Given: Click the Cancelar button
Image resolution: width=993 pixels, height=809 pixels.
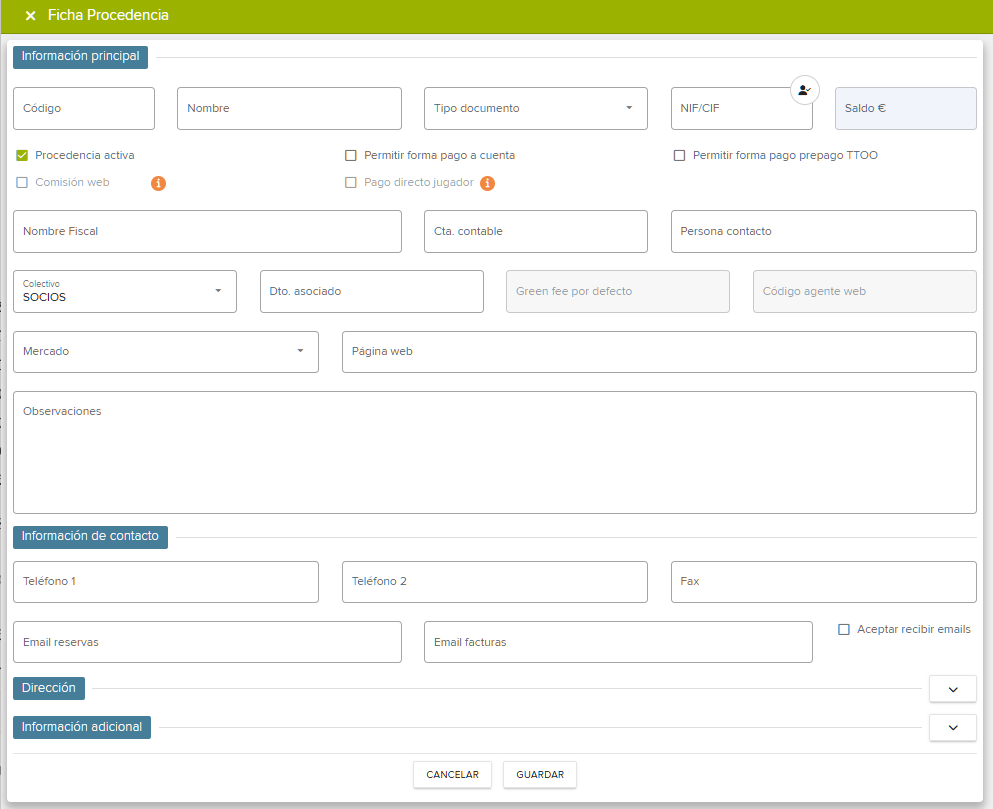Looking at the screenshot, I should (452, 774).
